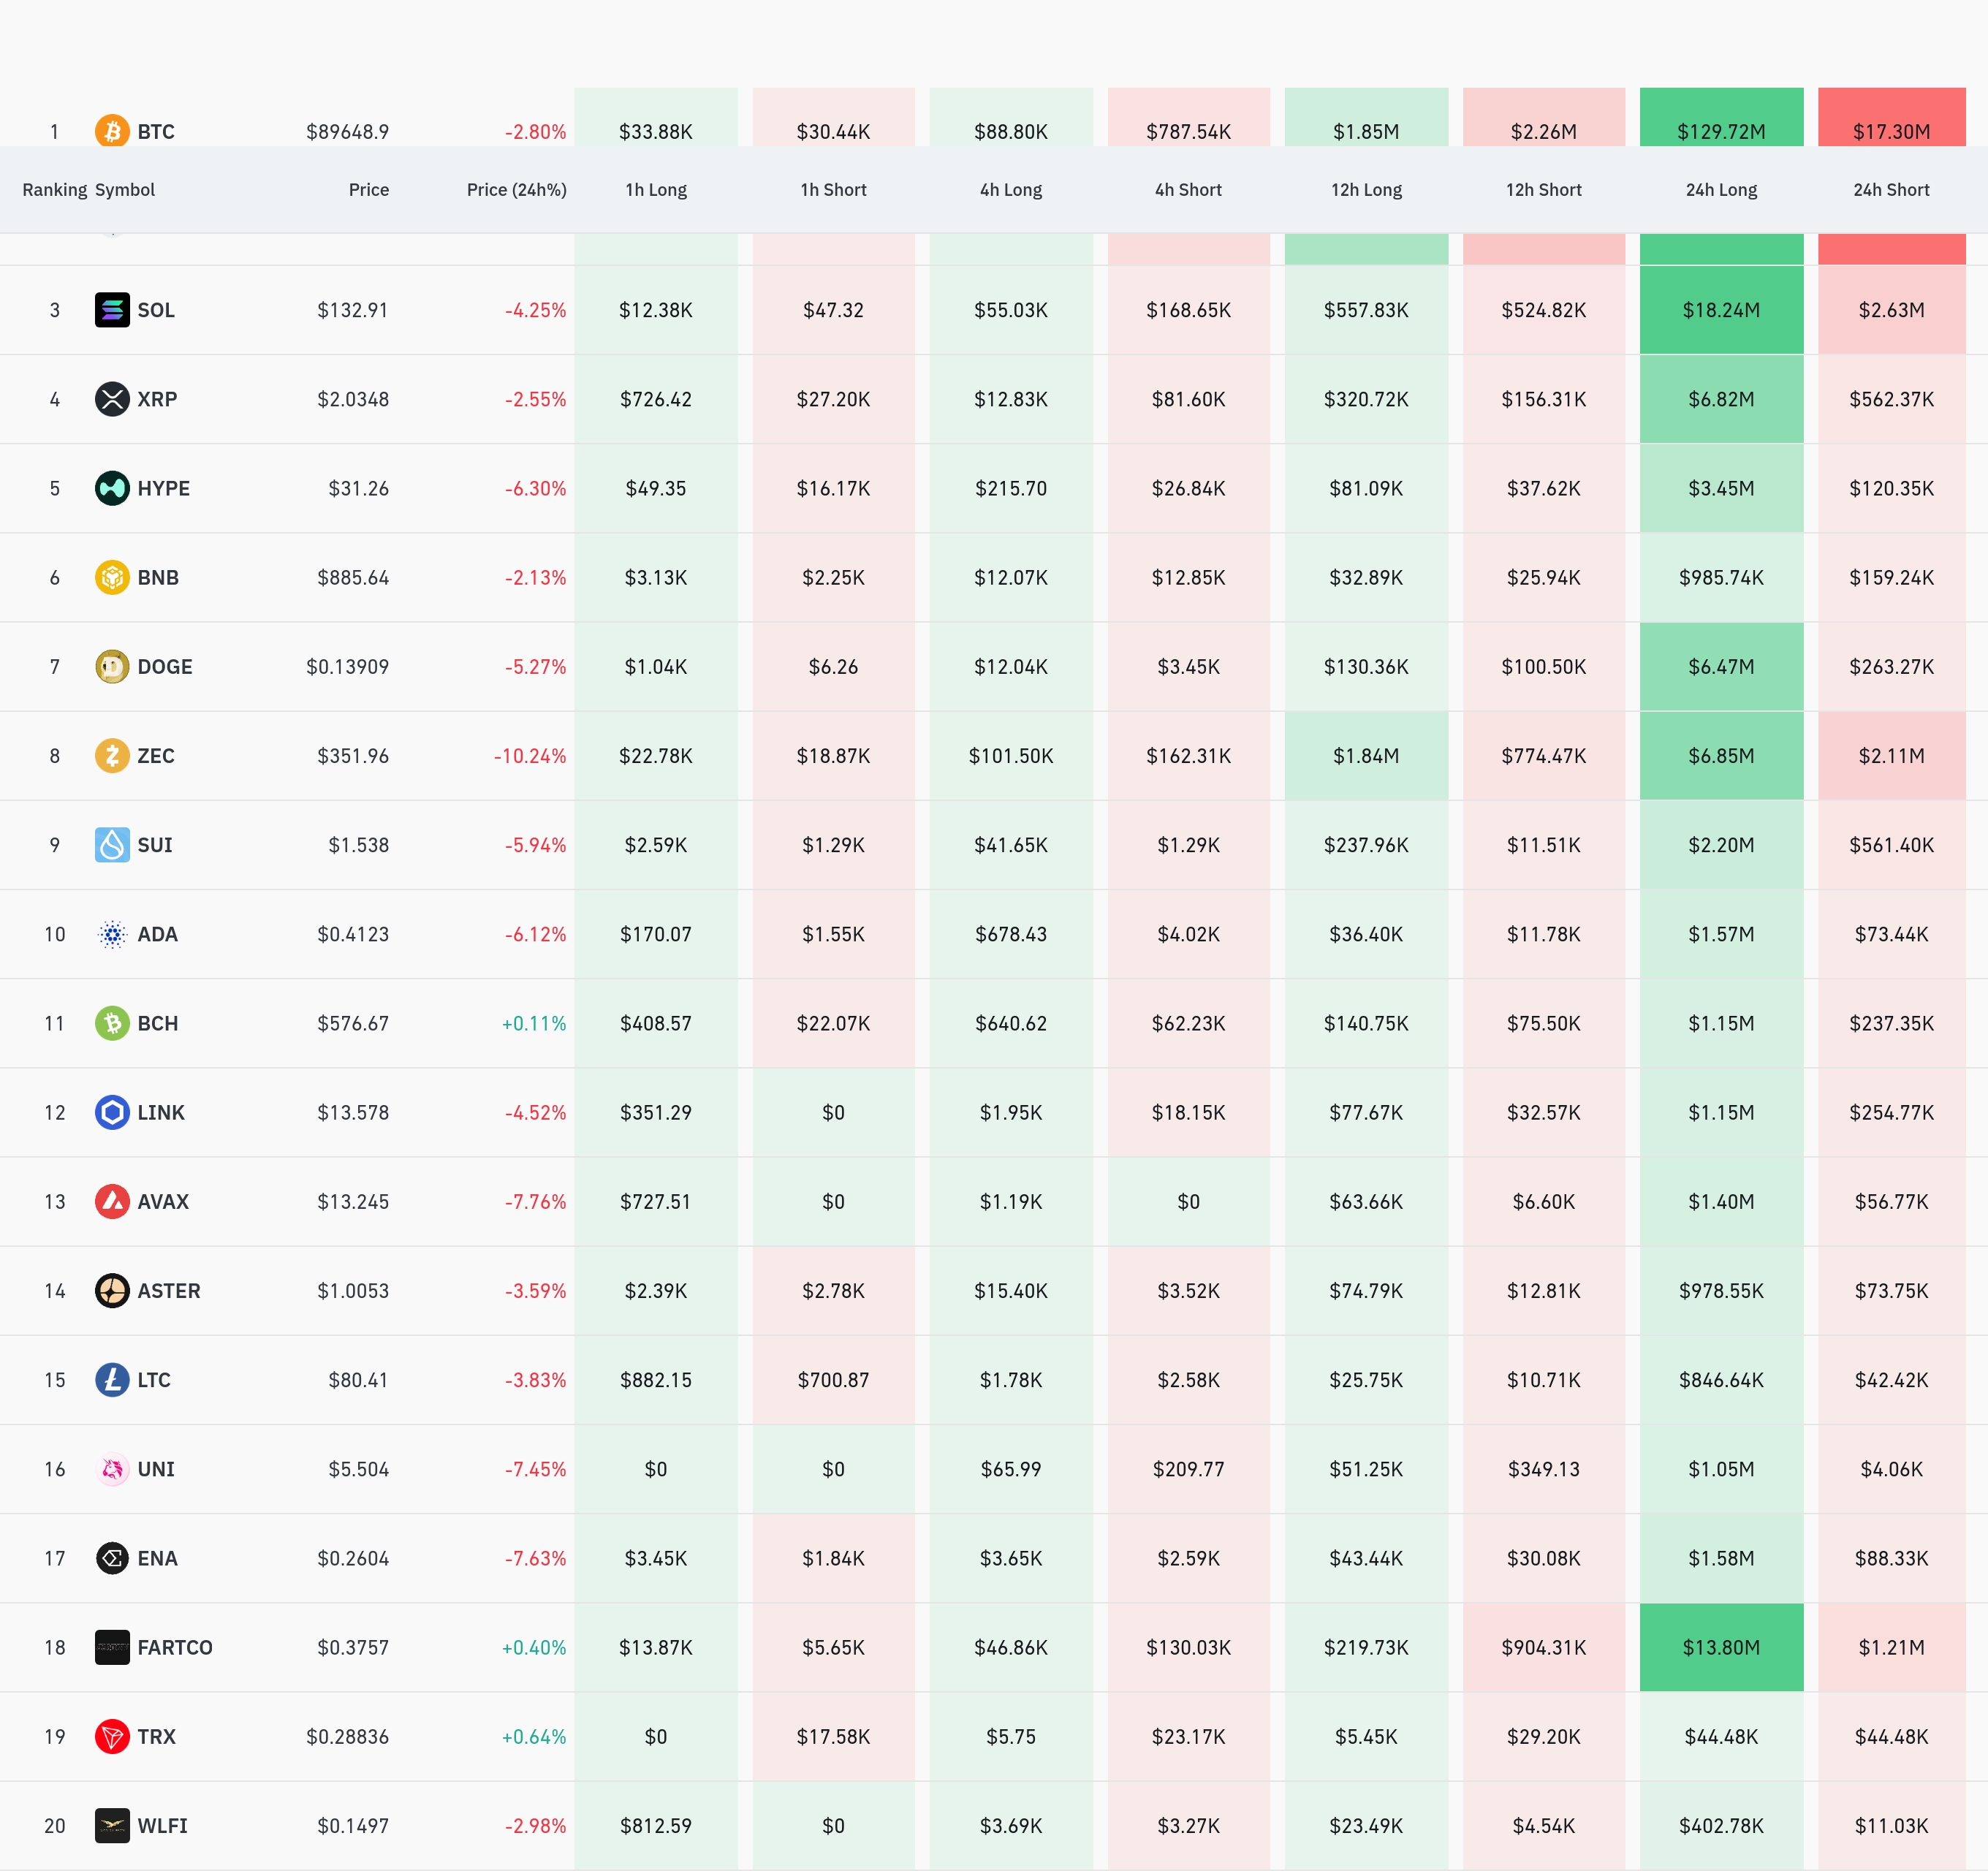Viewport: 1988px width, 1871px height.
Task: Open the ASTER symbol link
Action: coord(169,1291)
